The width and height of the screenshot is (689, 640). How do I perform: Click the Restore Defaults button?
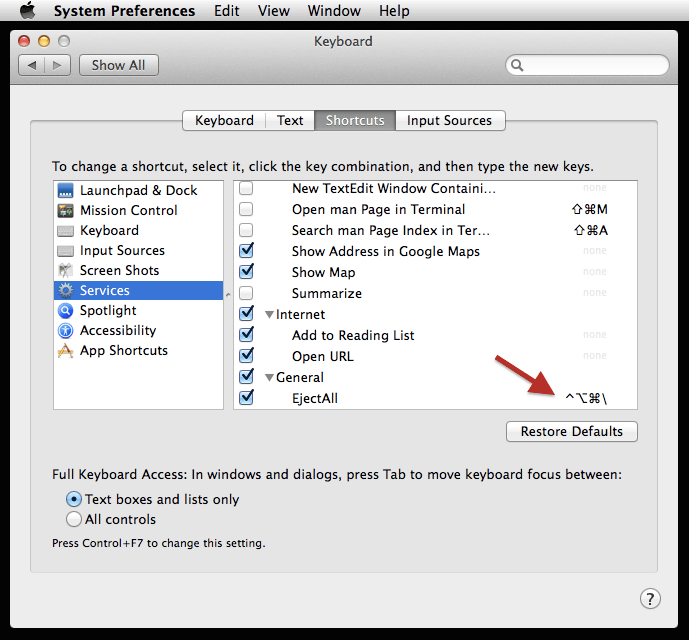point(572,431)
